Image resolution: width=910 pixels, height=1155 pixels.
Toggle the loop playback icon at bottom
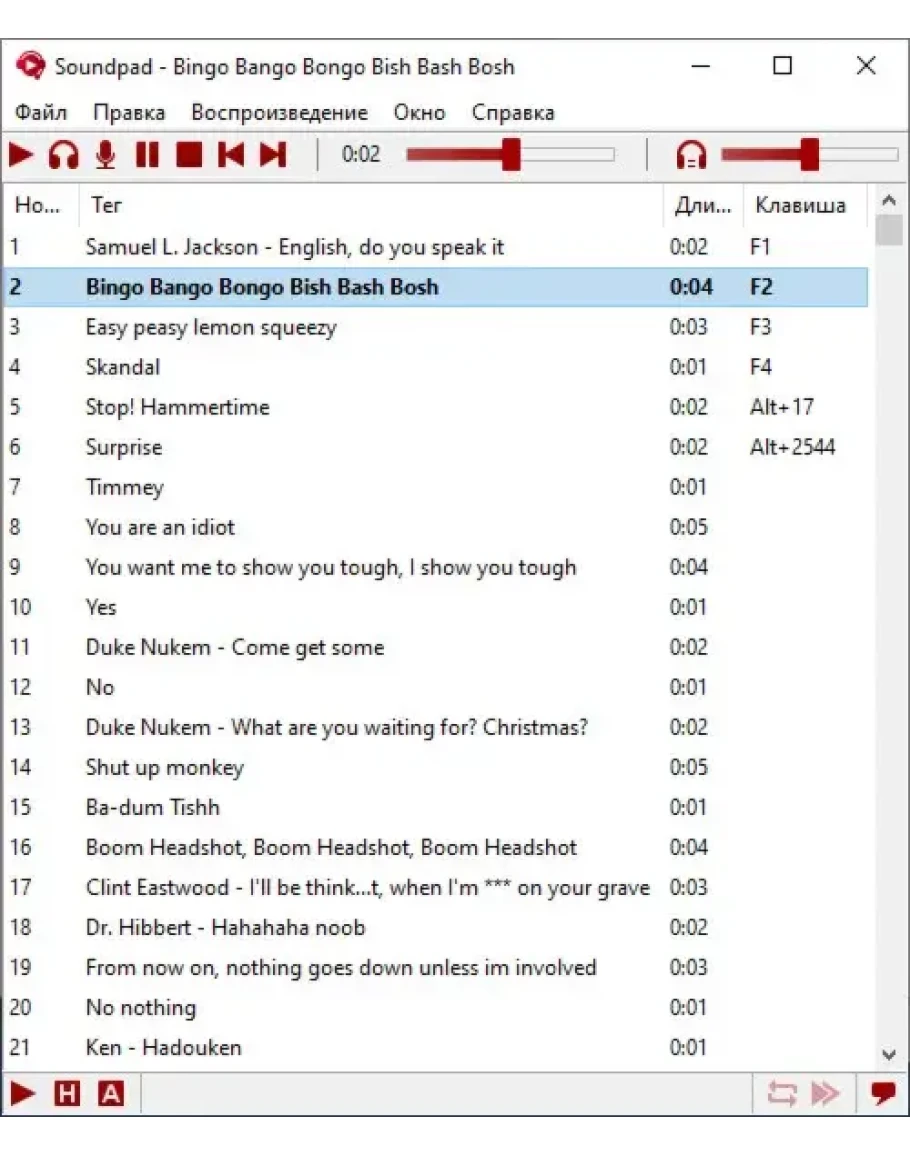(782, 1094)
